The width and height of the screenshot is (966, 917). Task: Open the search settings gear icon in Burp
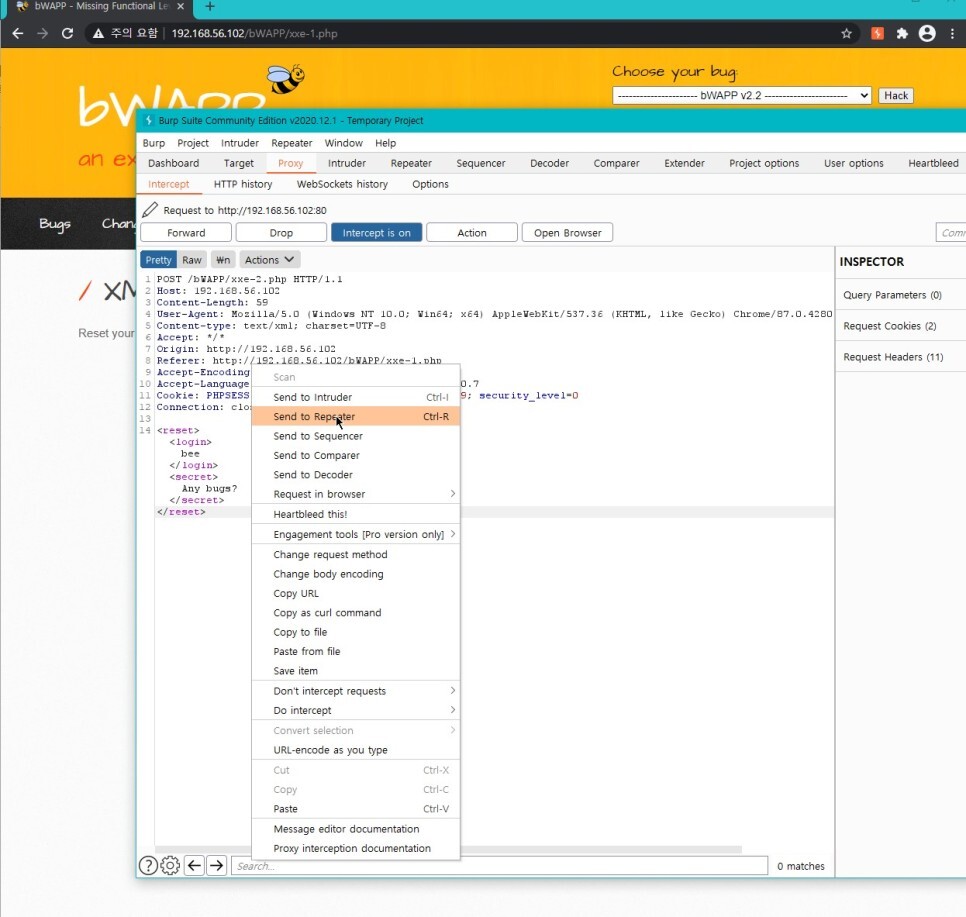[170, 865]
